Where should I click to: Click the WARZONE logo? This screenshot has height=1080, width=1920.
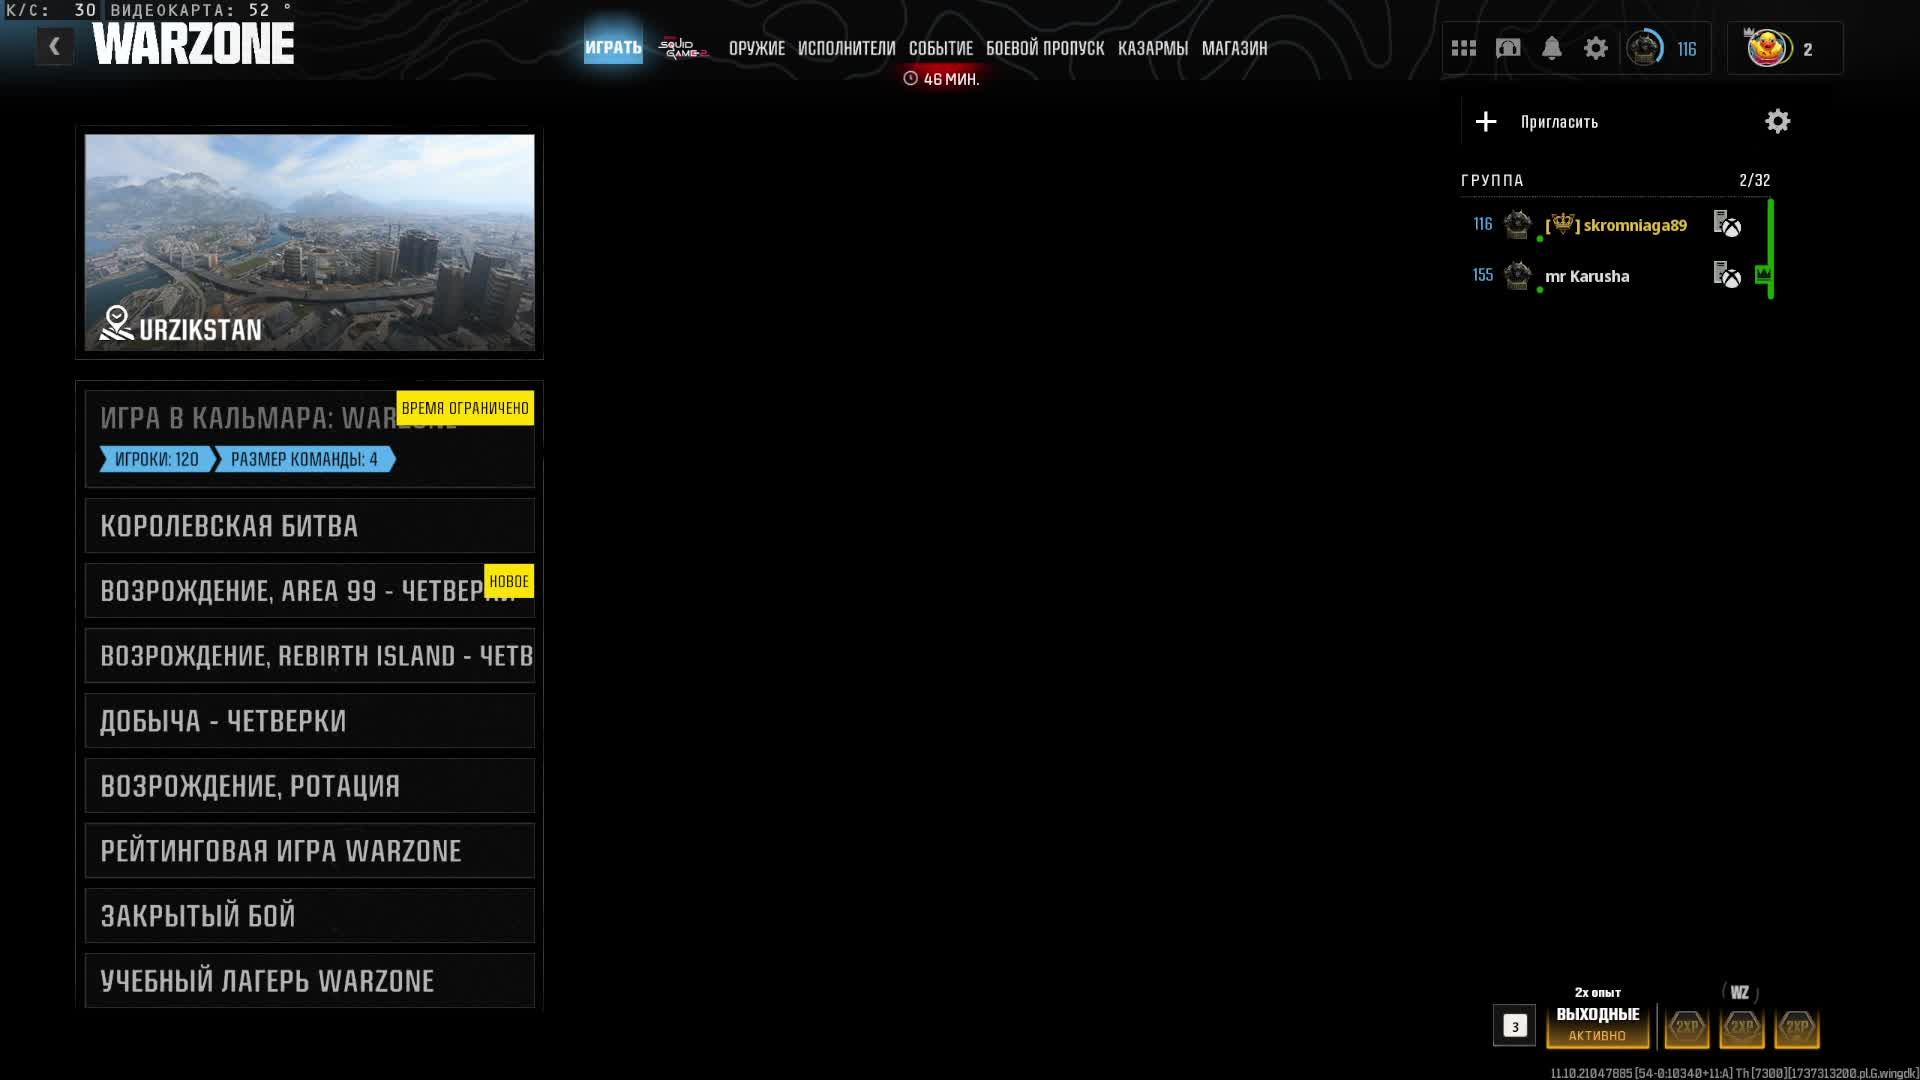pyautogui.click(x=193, y=44)
